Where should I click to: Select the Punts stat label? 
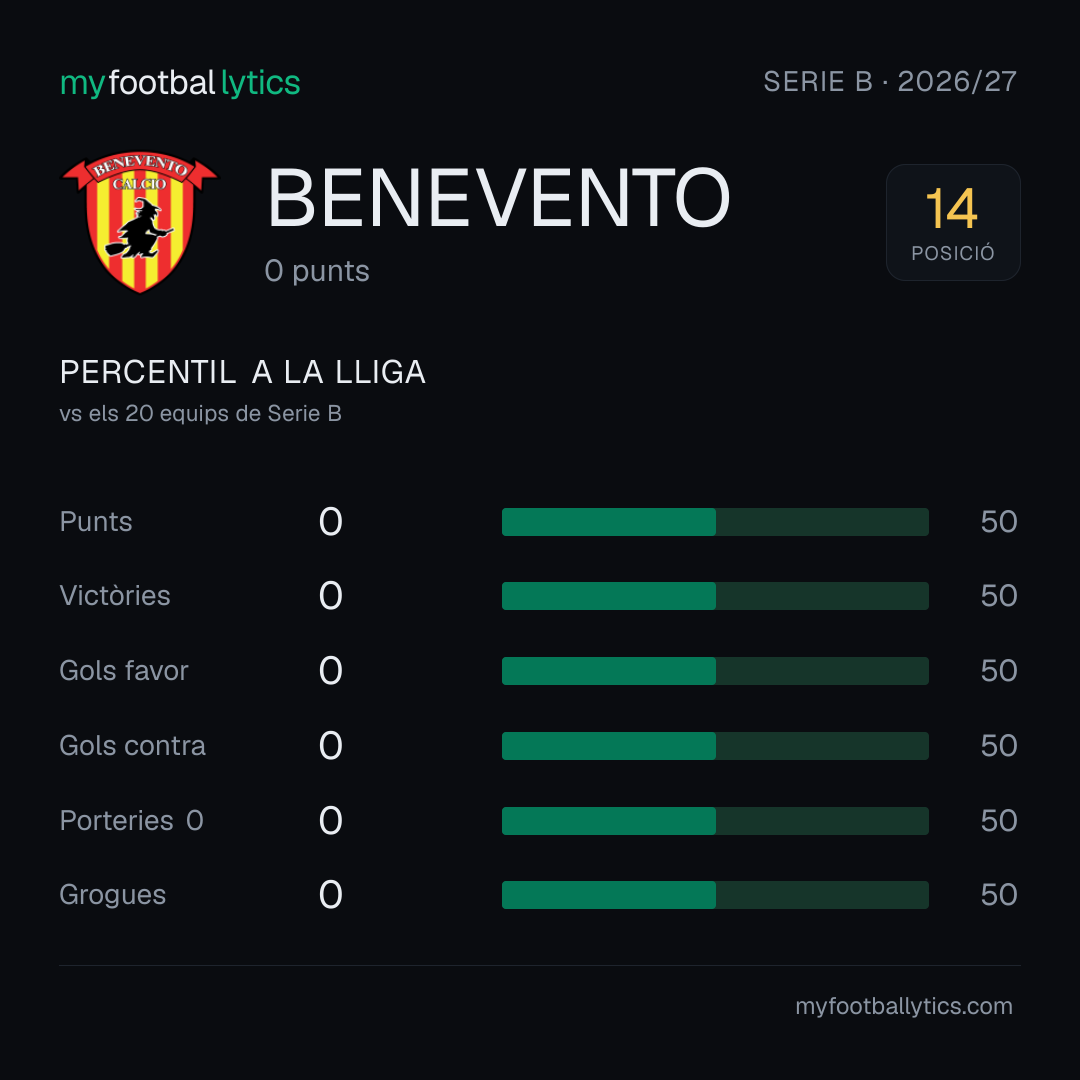click(96, 522)
